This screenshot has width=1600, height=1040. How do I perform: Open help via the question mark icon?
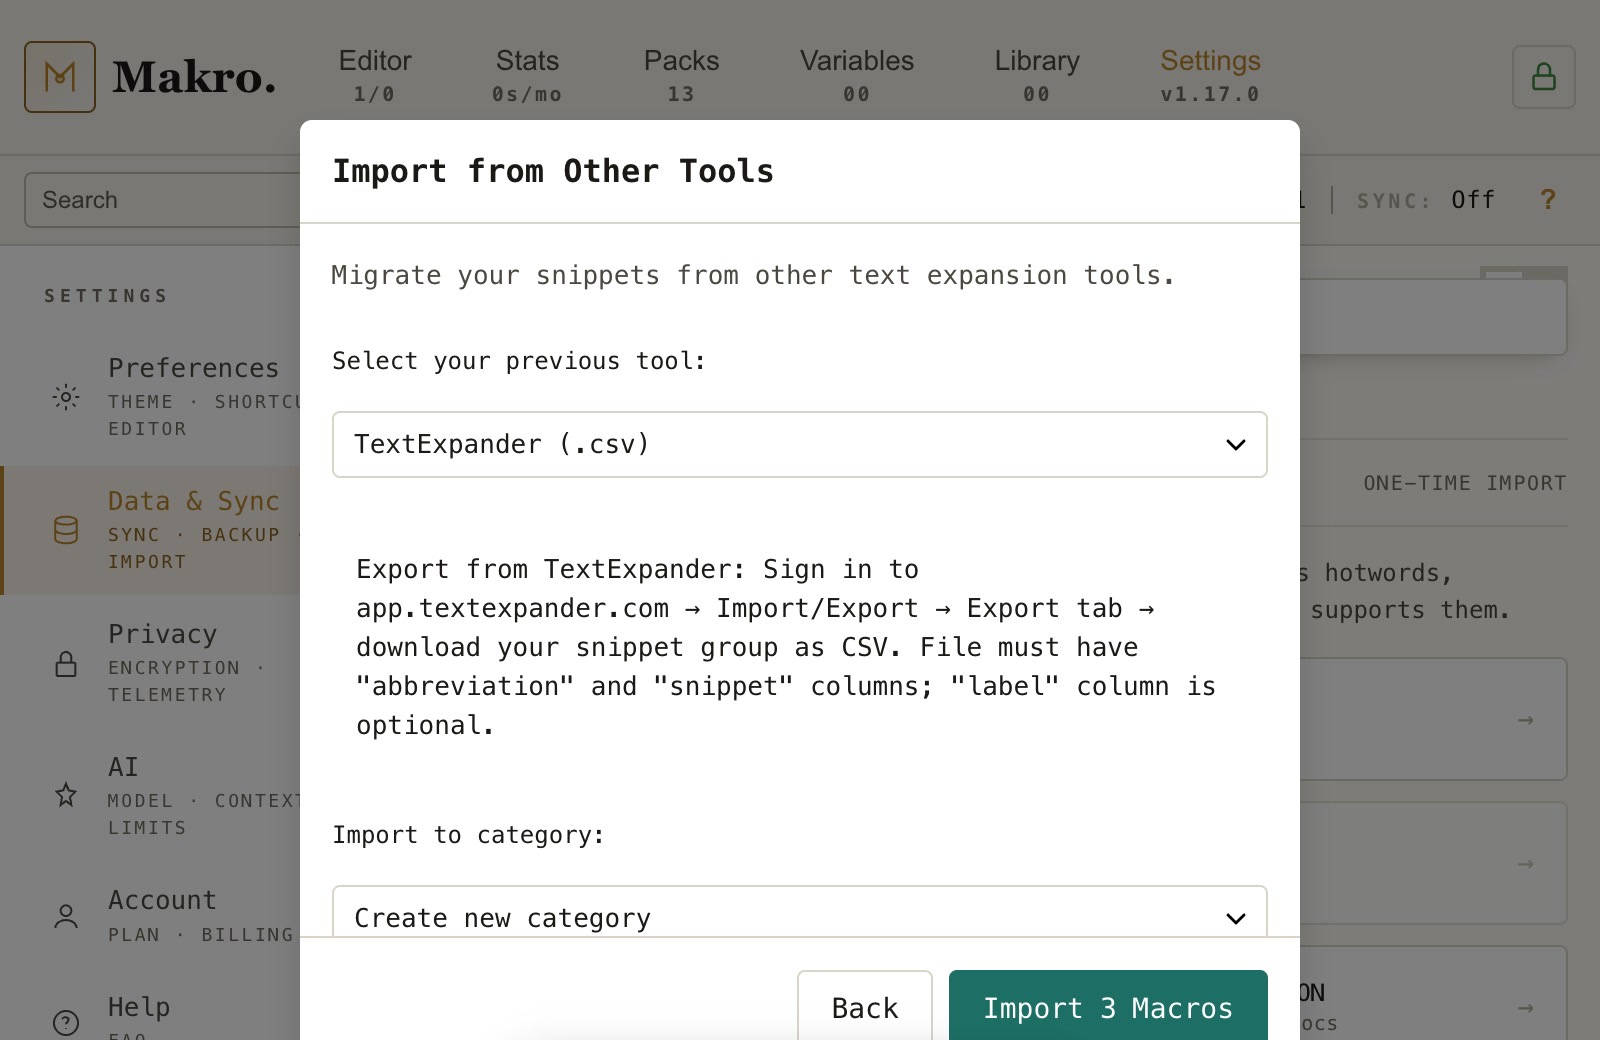(x=1547, y=200)
